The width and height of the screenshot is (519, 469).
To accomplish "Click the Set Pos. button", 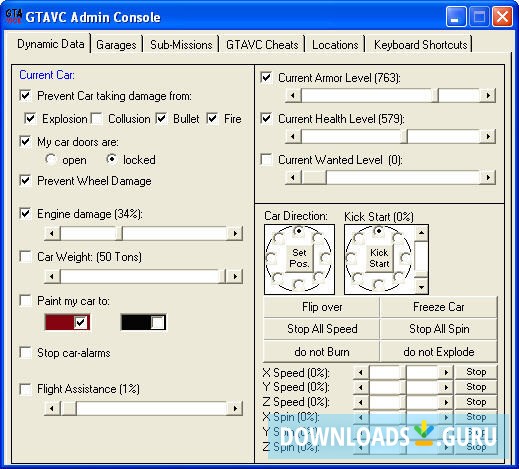I will [299, 258].
